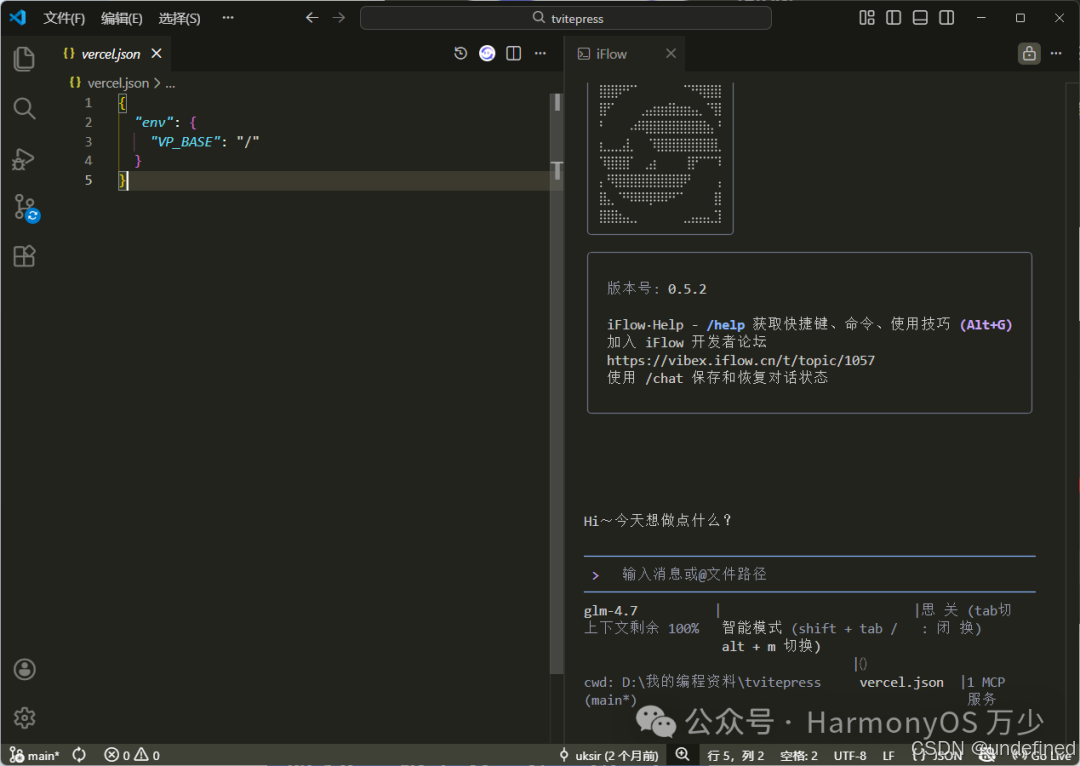Click the Accounts icon in activity bar
Screen dimensions: 1080x766
[x=24, y=669]
